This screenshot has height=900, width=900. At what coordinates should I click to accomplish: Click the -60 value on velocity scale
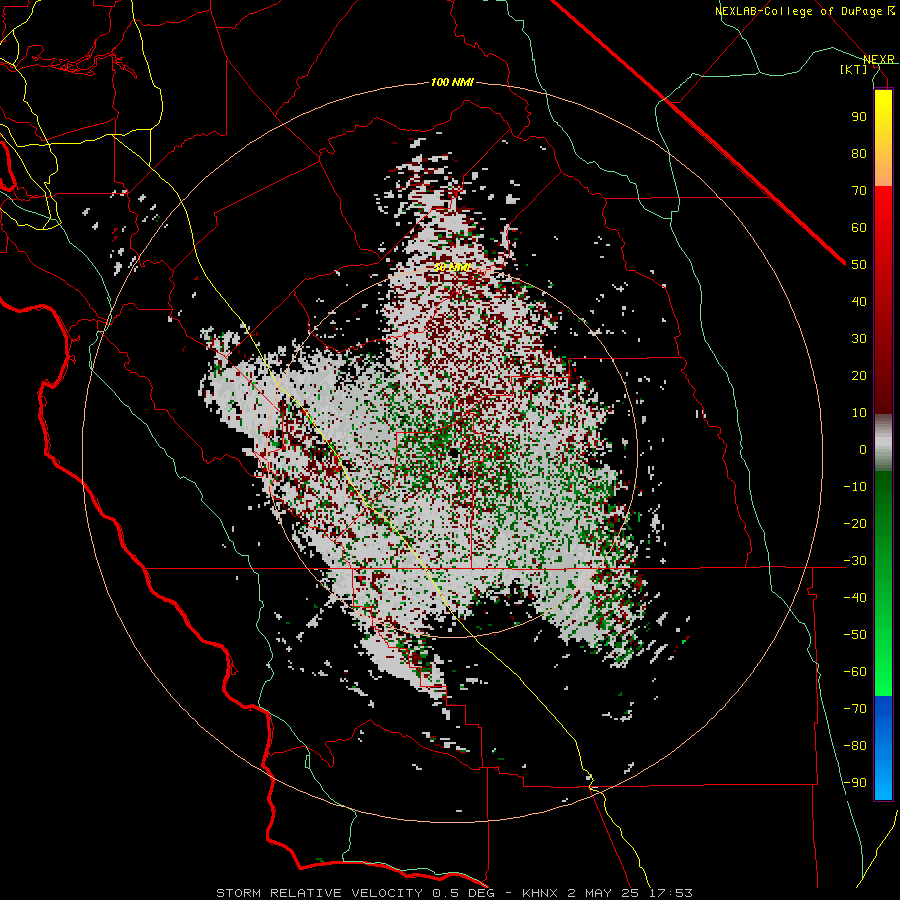click(x=855, y=672)
